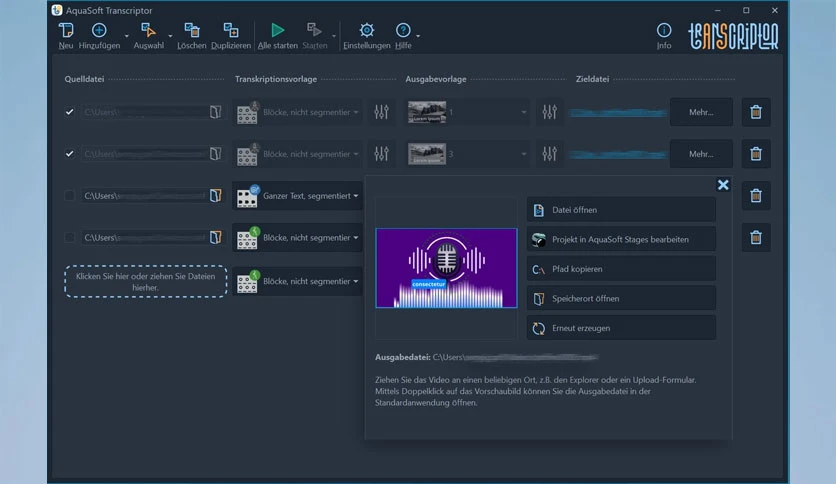The height and width of the screenshot is (484, 836).
Task: Delete the third row with trash icon
Action: click(x=755, y=196)
